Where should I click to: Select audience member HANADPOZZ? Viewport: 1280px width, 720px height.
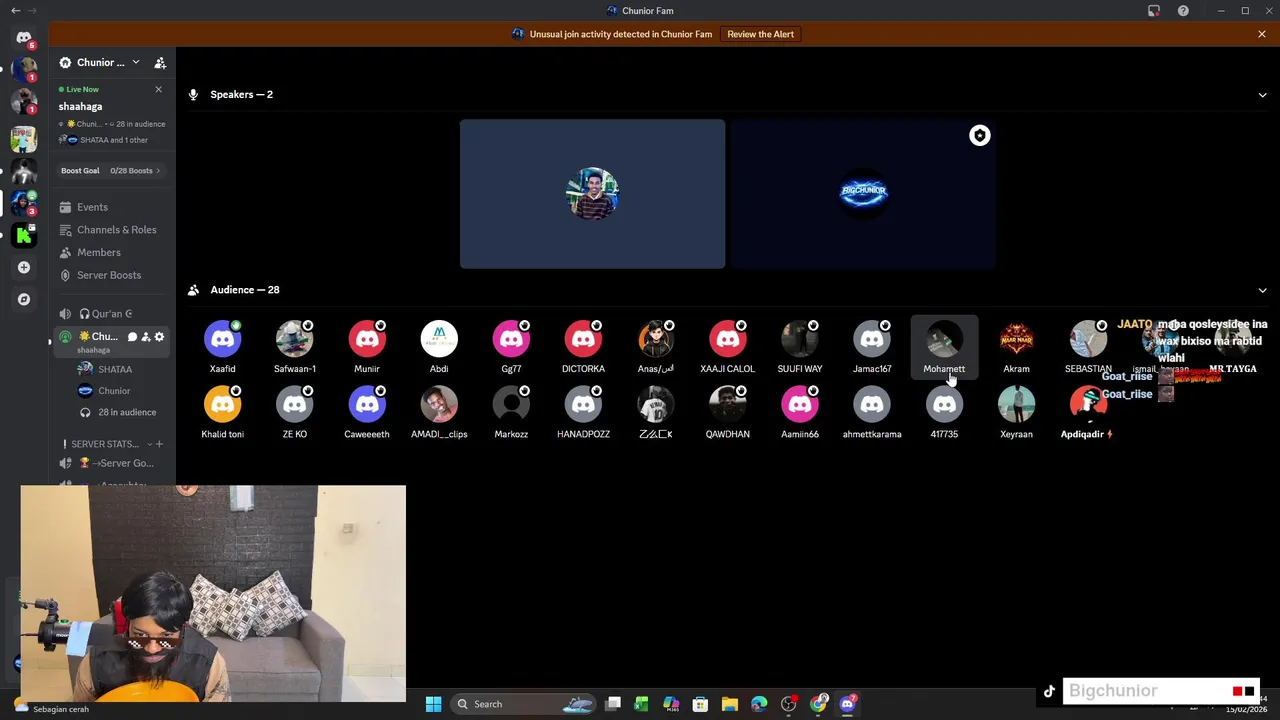coord(583,412)
